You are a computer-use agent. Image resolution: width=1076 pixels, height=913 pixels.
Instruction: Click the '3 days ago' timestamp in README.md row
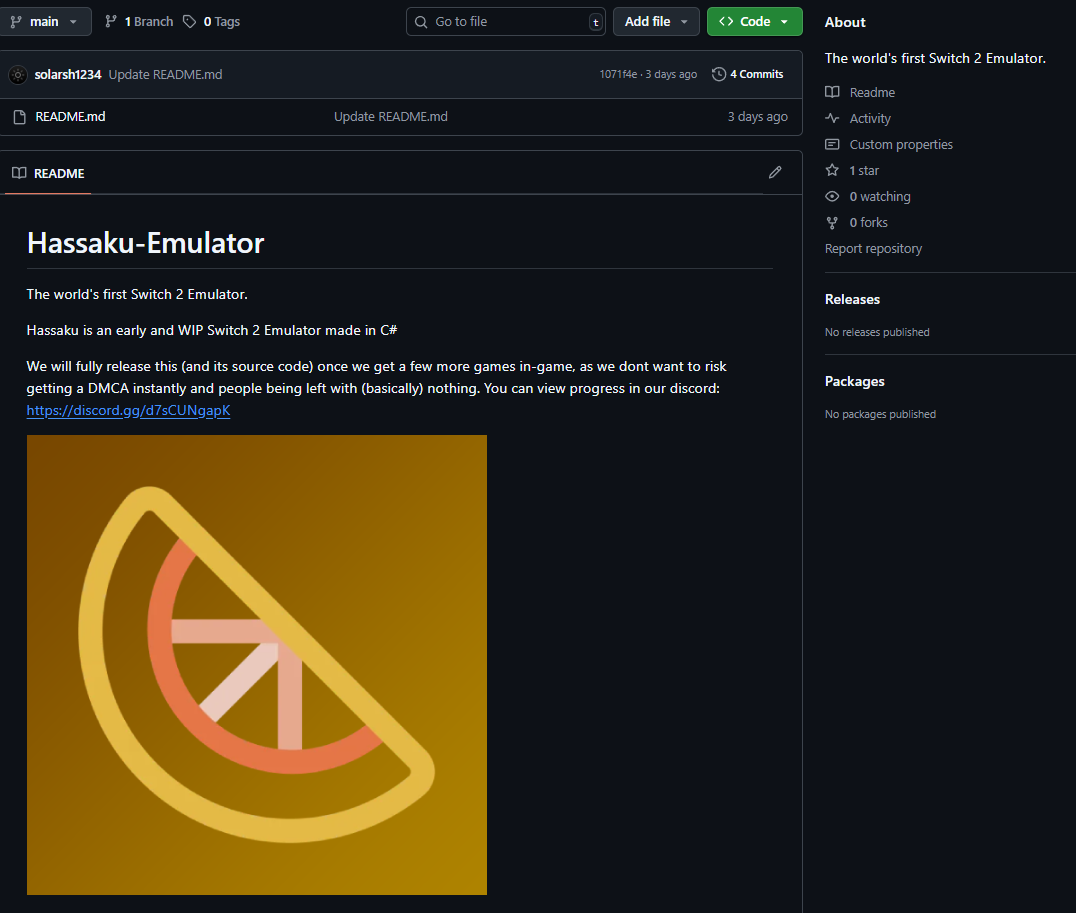tap(758, 117)
